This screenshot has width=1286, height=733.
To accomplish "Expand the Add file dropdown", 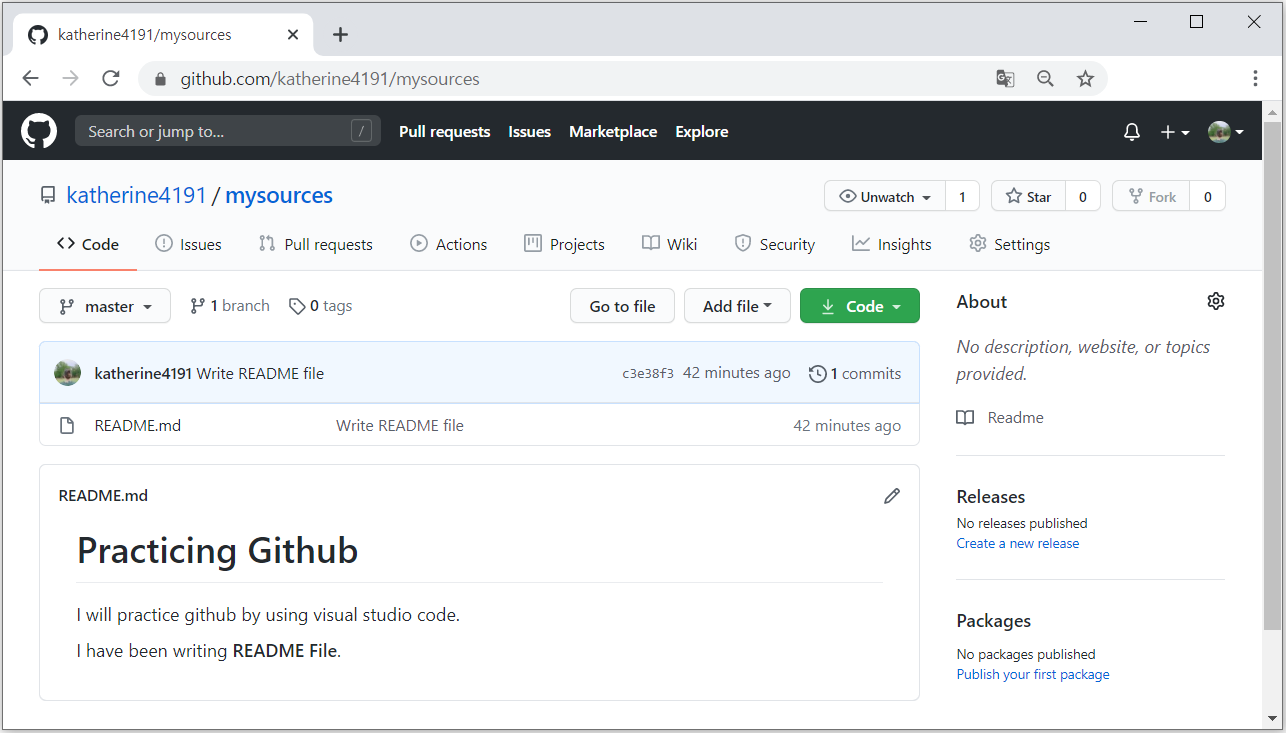I will coord(737,306).
